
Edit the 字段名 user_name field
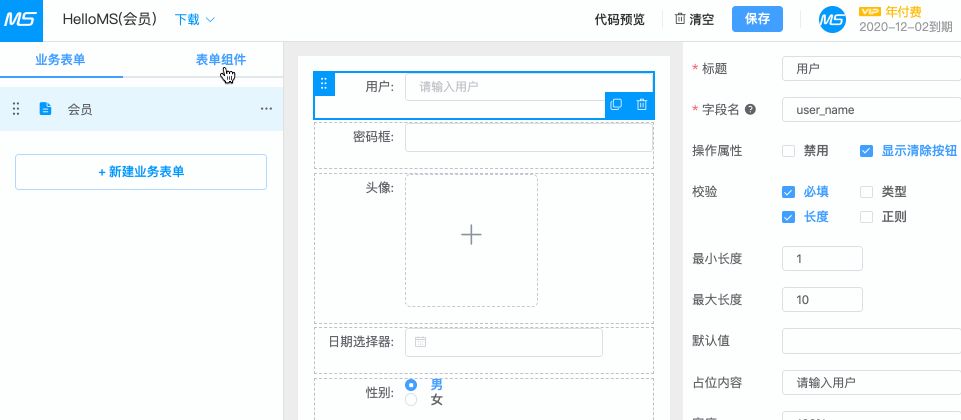click(872, 110)
